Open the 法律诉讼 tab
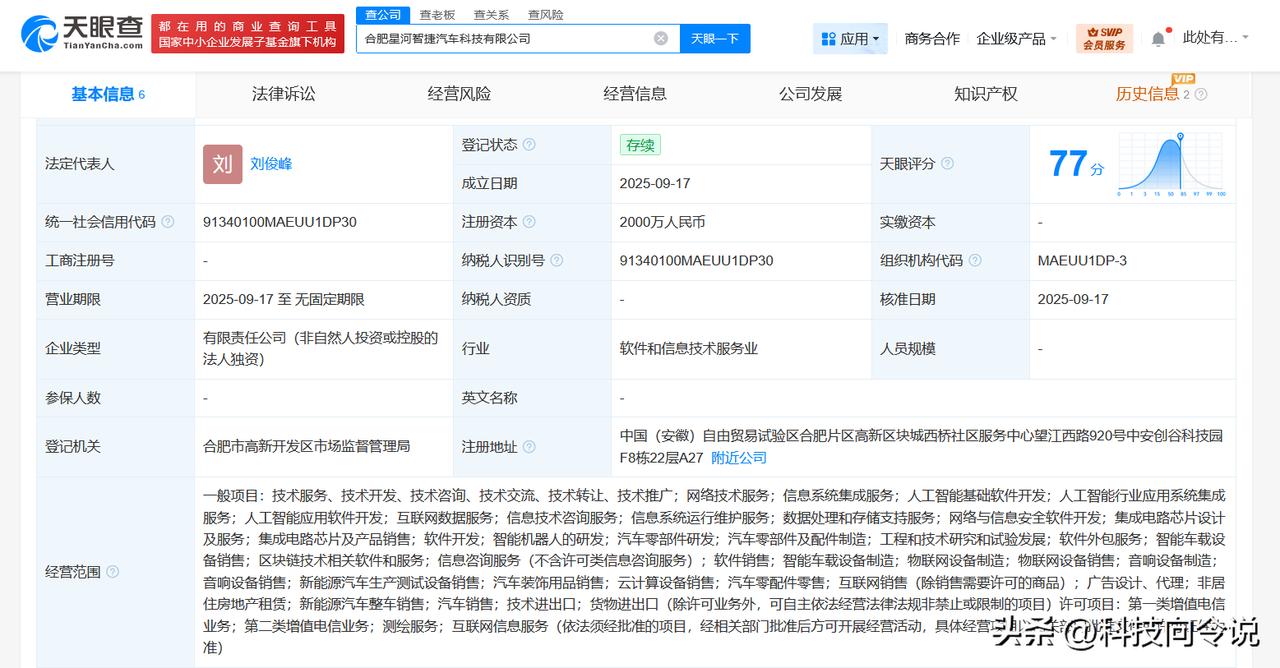 click(284, 94)
